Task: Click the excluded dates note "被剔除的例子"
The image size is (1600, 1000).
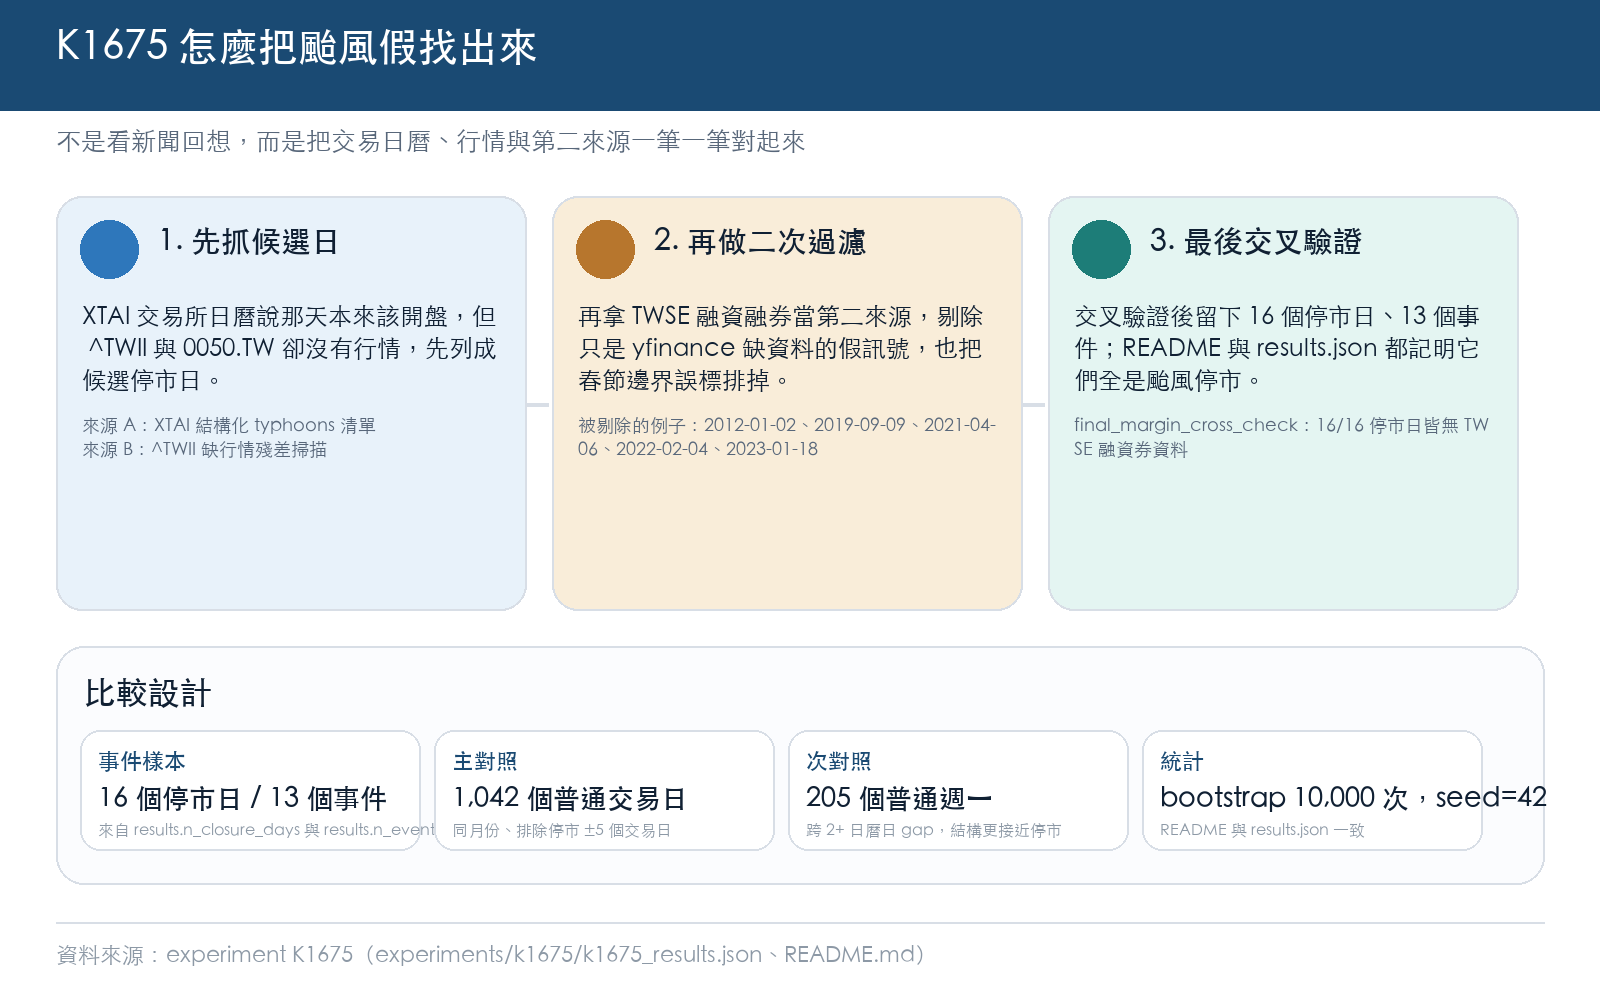Action: click(x=787, y=437)
